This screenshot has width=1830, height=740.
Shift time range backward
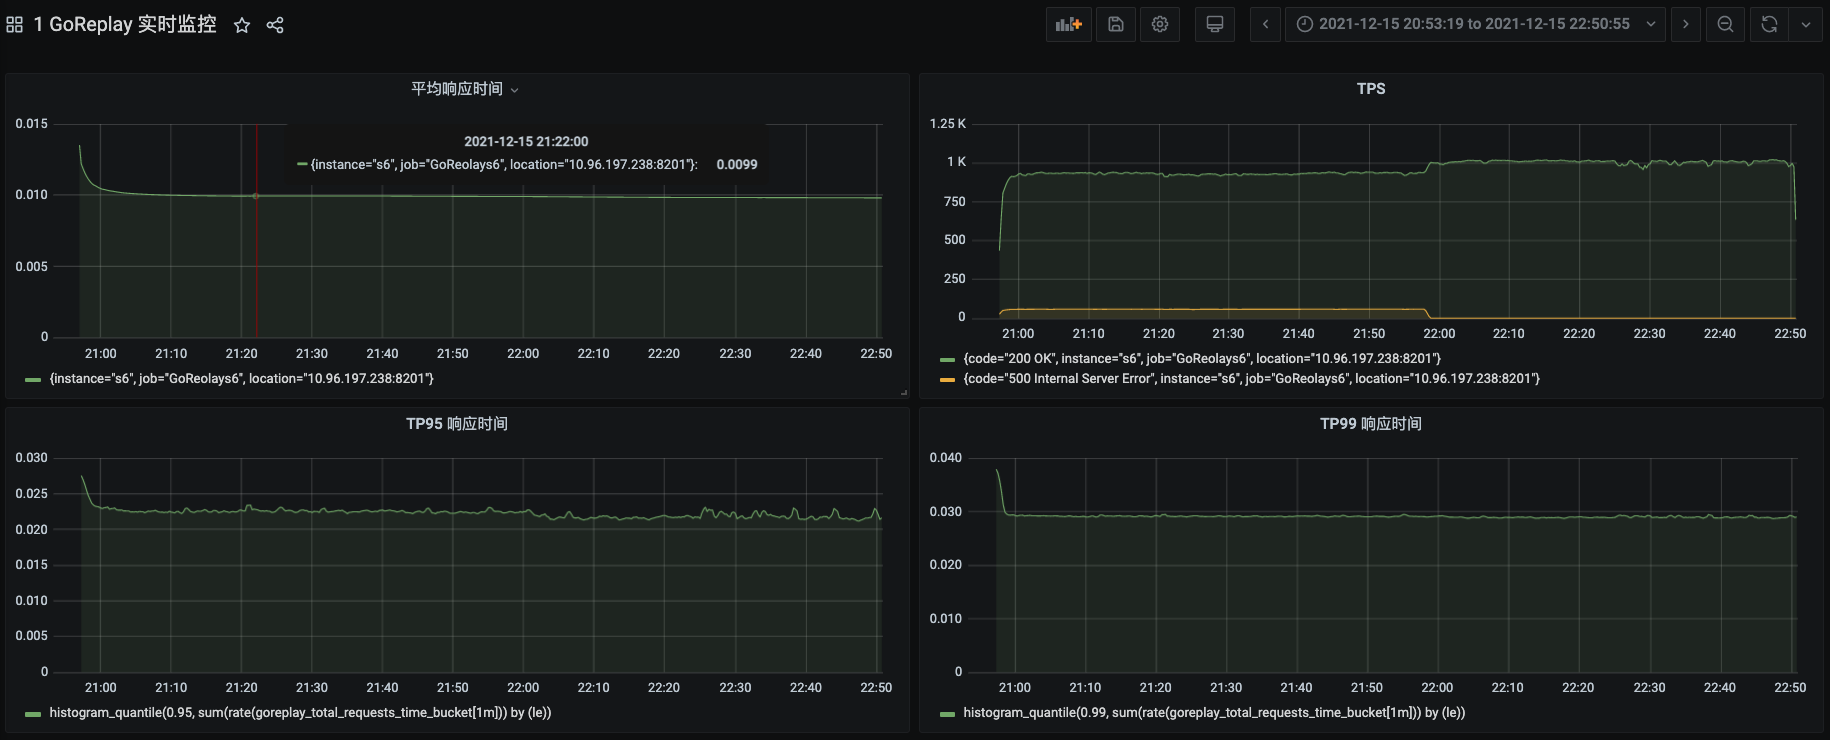(x=1265, y=24)
